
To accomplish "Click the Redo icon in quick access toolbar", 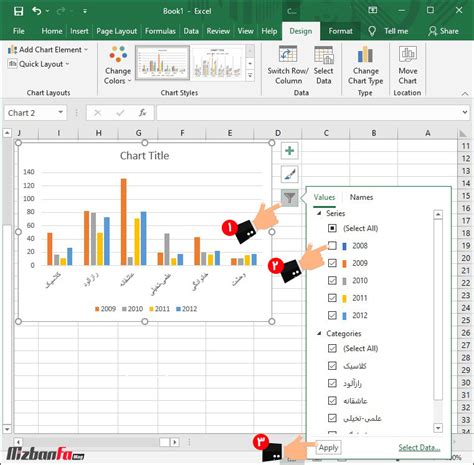I will 60,11.
